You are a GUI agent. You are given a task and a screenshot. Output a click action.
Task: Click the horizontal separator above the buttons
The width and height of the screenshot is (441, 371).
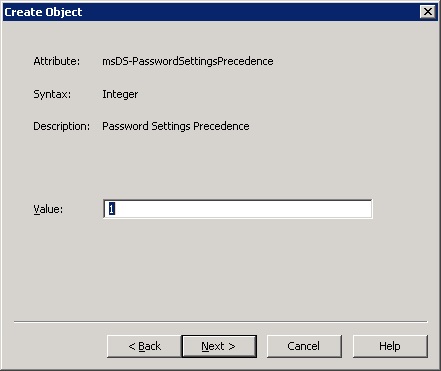[x=220, y=322]
